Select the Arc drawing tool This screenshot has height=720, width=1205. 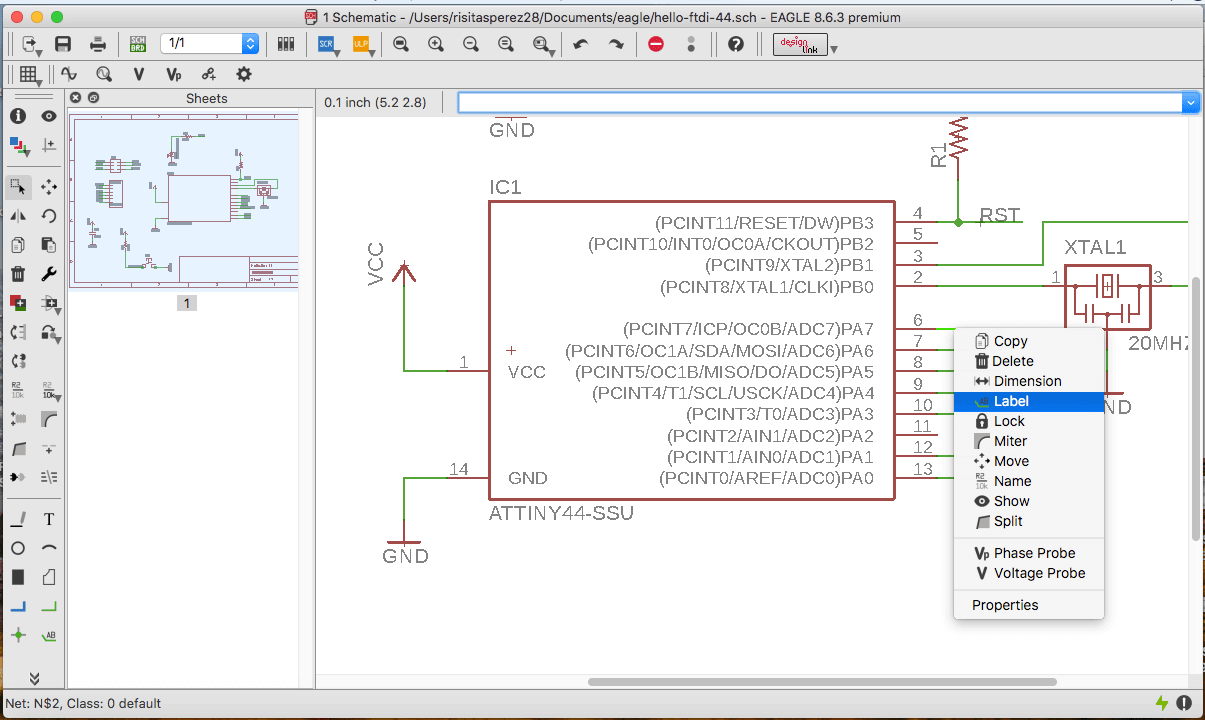click(48, 549)
